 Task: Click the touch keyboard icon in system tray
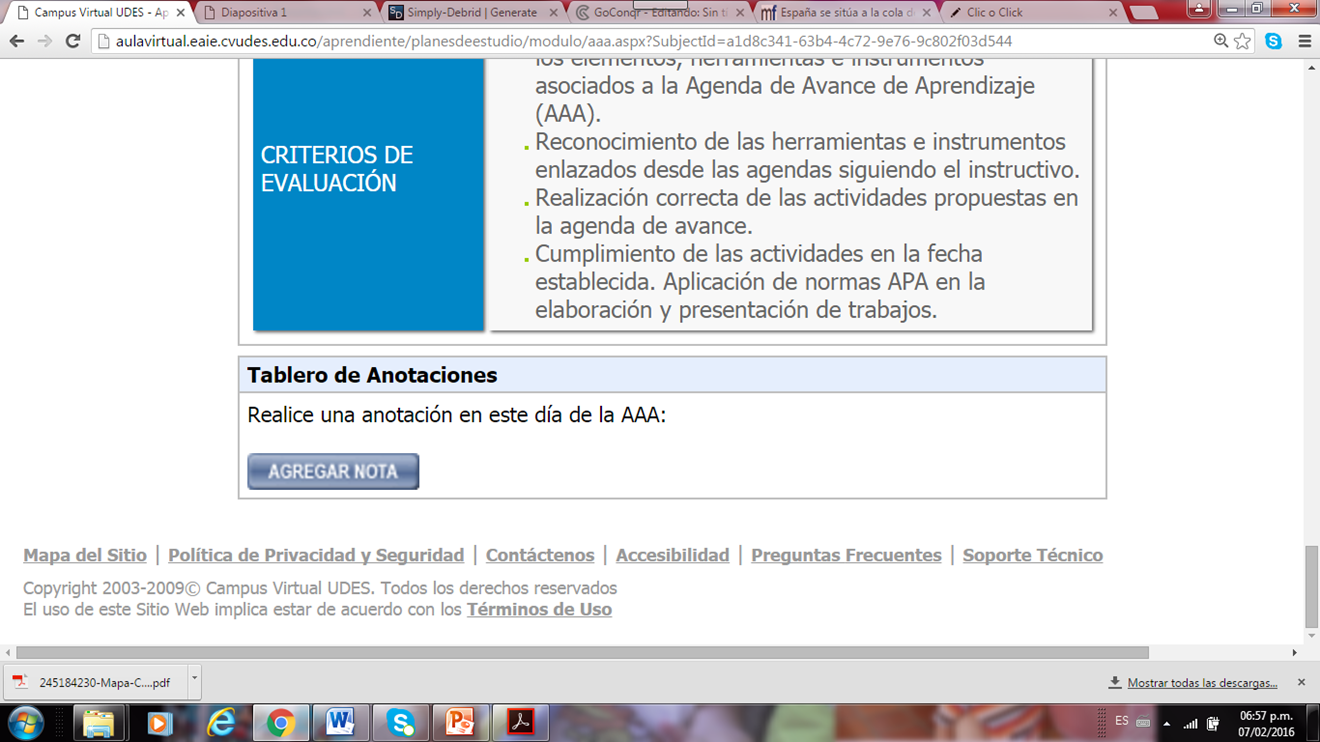point(1143,722)
